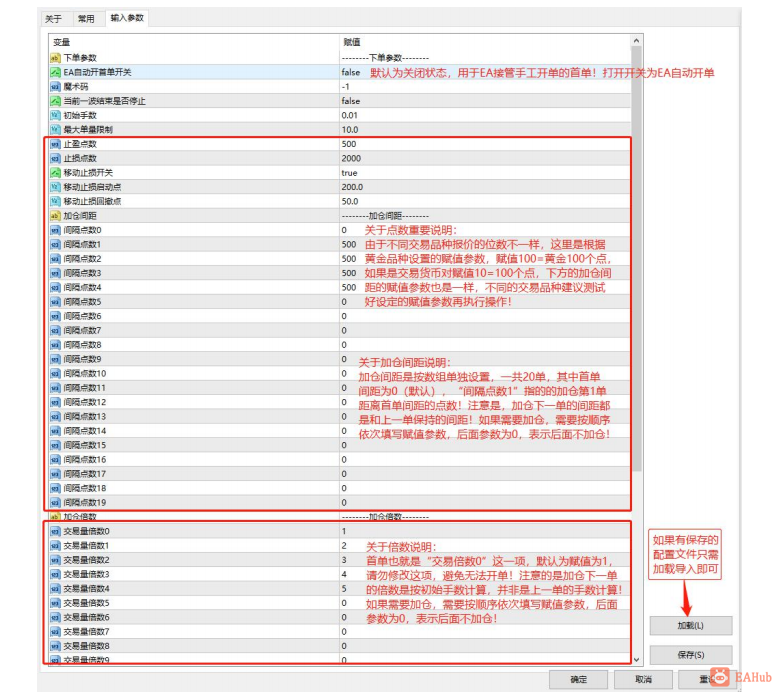
Task: Click the 移动止损启动点 double icon
Action: coord(55,187)
